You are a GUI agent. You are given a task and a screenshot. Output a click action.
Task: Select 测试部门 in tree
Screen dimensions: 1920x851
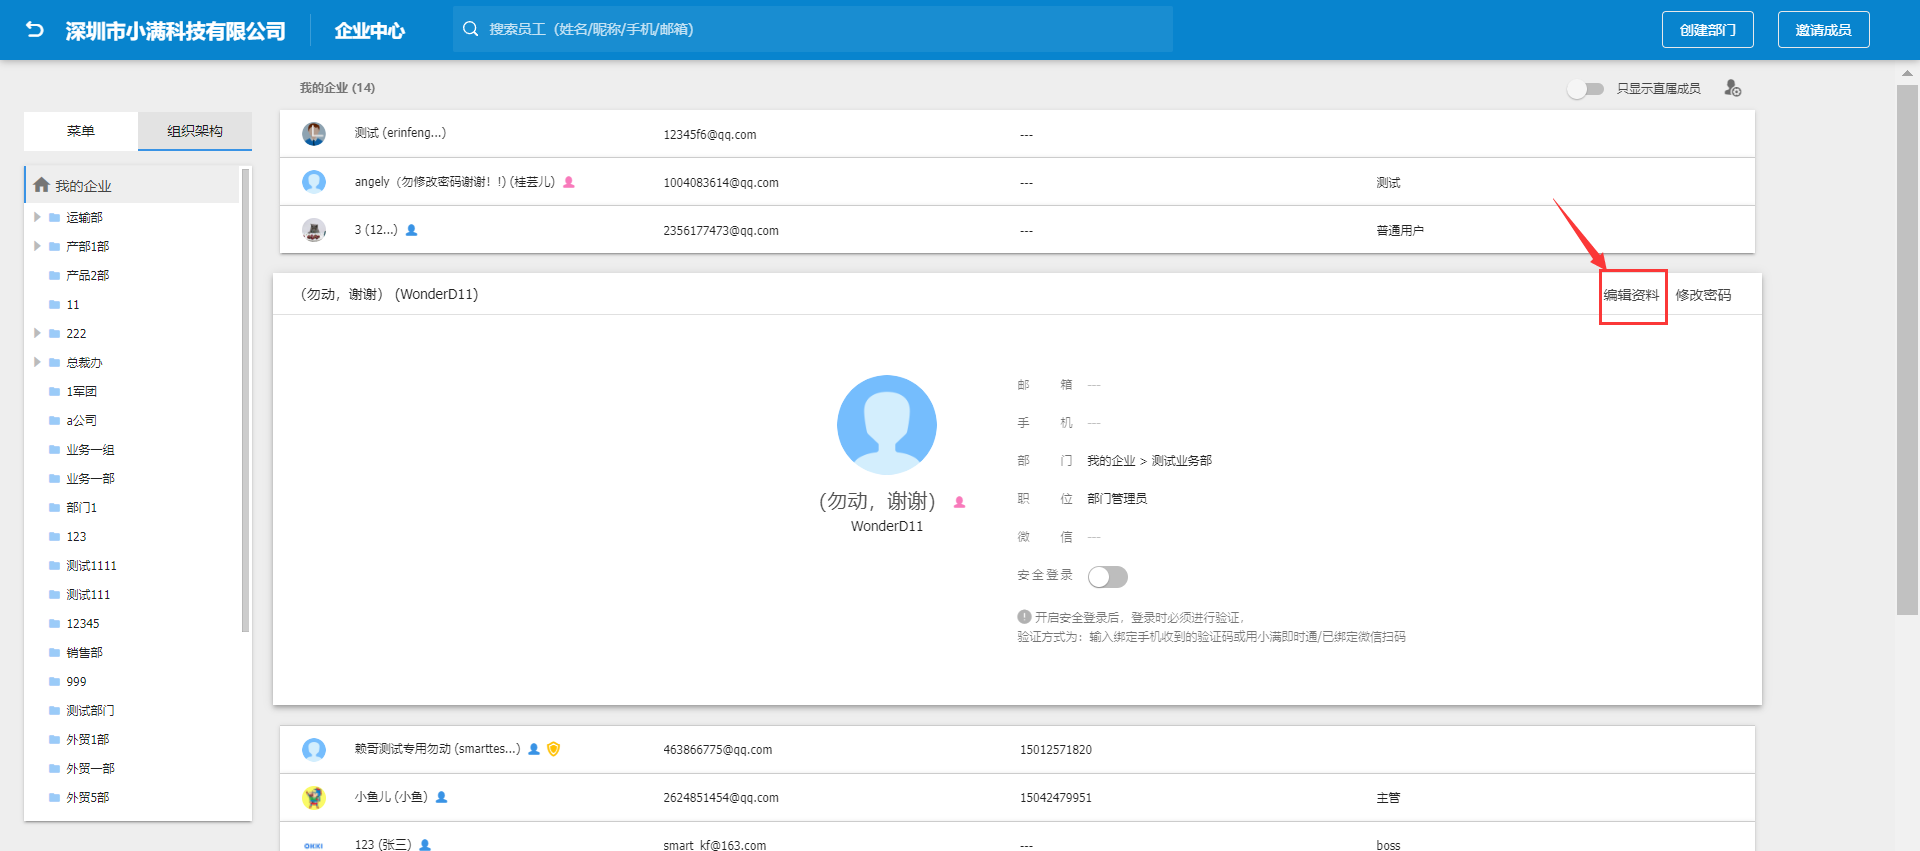(x=90, y=710)
